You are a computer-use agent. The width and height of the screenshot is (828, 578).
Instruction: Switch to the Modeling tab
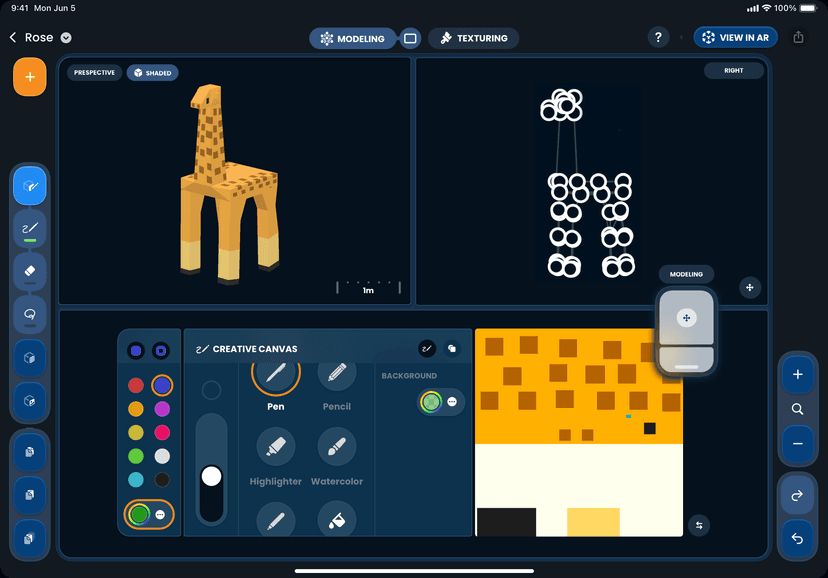click(352, 37)
